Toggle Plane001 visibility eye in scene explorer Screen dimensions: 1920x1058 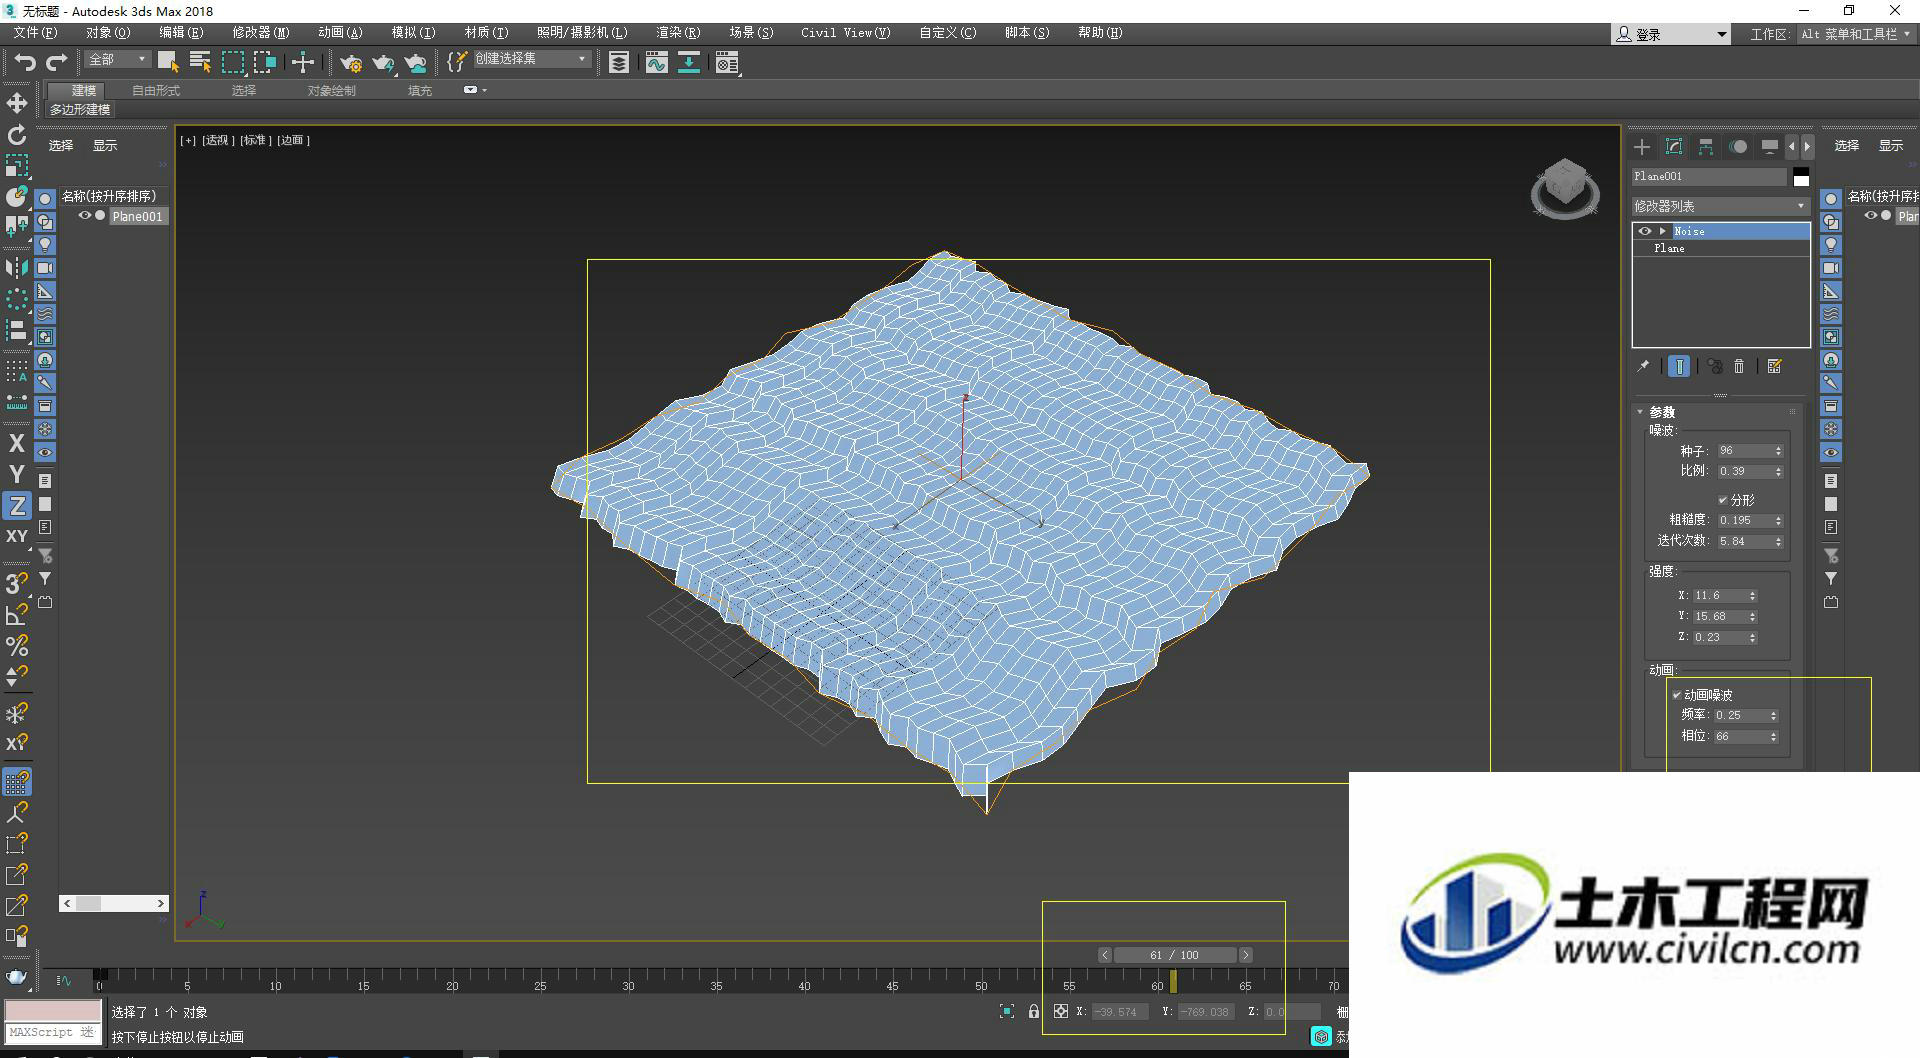[x=85, y=216]
